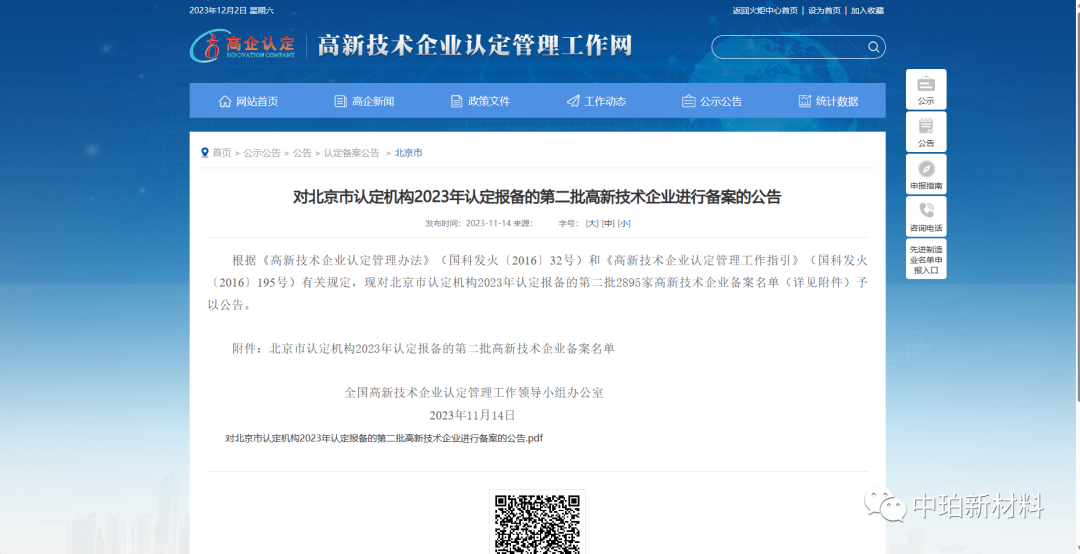Open 网站首页 navigation tab
Screen dimensions: 1080x554
coord(248,101)
